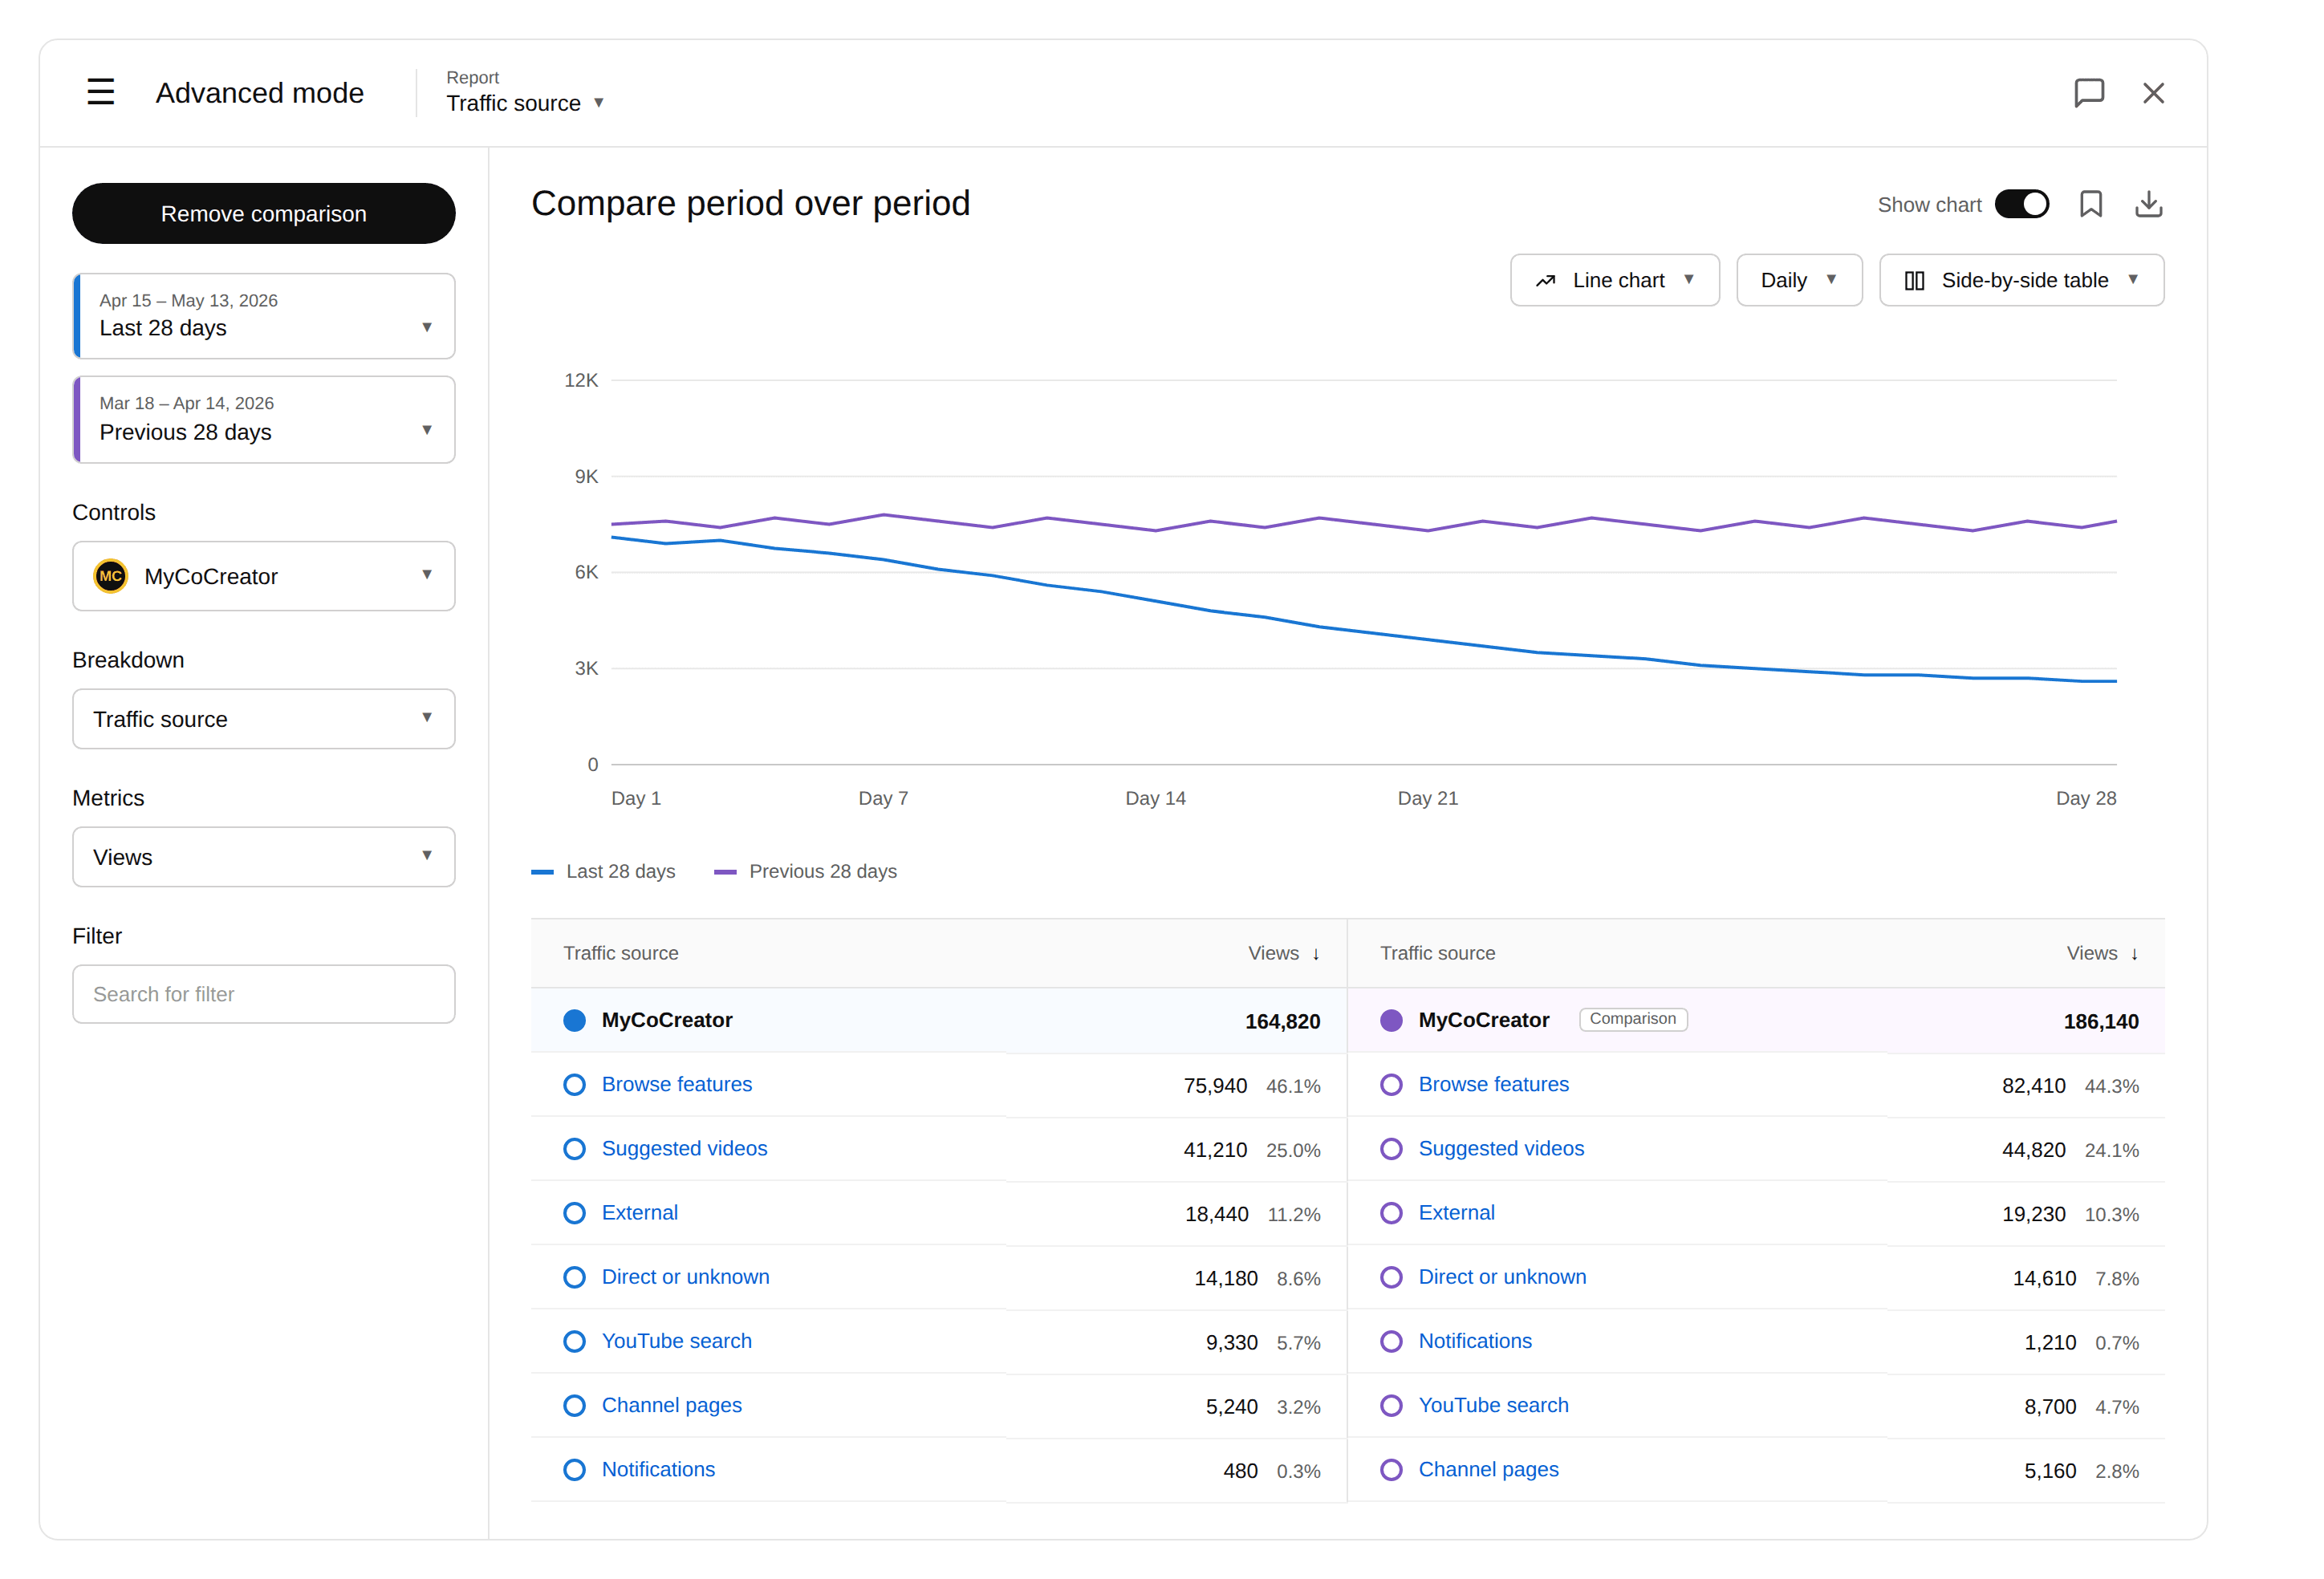2324x1579 pixels.
Task: Toggle left Channel pages row circle
Action: (x=574, y=1405)
